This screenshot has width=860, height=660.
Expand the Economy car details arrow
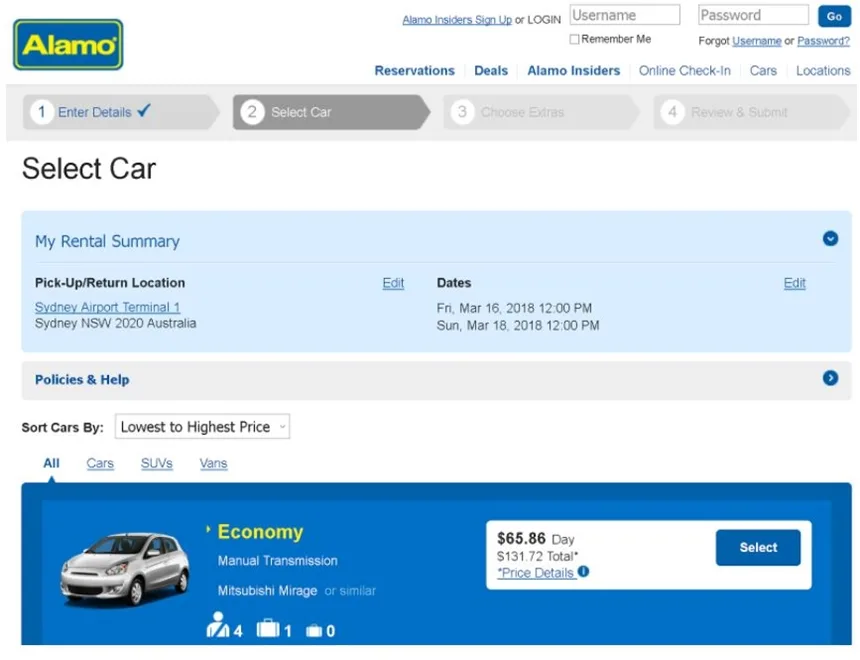click(209, 529)
